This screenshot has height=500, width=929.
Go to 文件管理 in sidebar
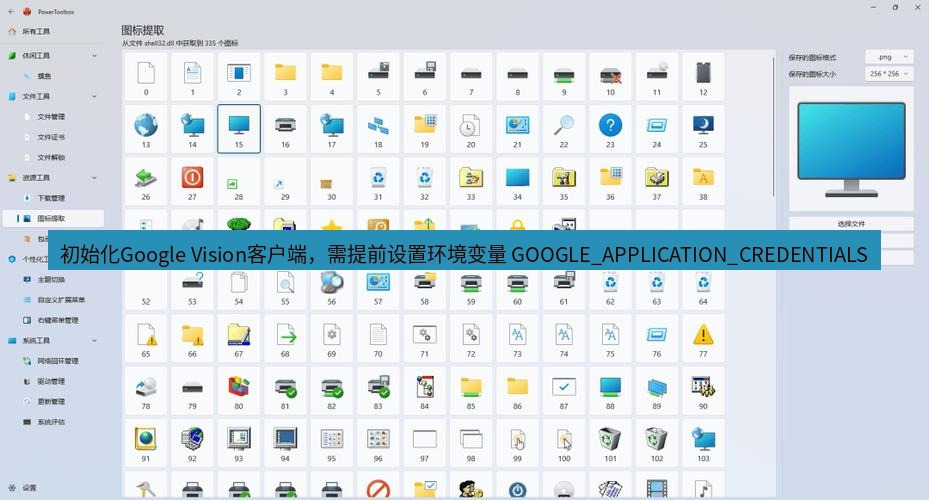[52, 117]
